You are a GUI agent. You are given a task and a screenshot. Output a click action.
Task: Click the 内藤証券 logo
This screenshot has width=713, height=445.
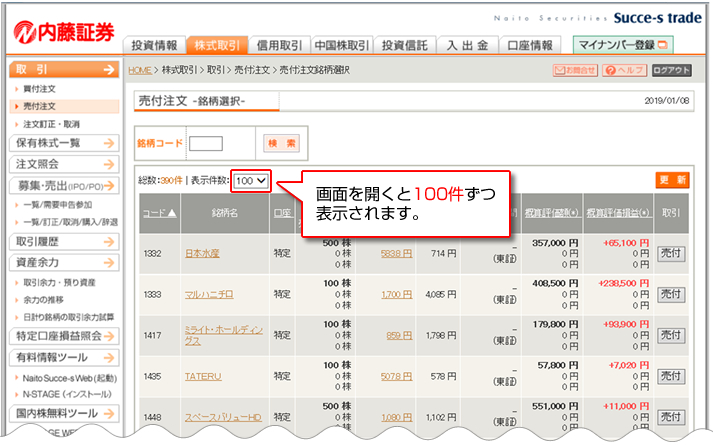point(64,31)
